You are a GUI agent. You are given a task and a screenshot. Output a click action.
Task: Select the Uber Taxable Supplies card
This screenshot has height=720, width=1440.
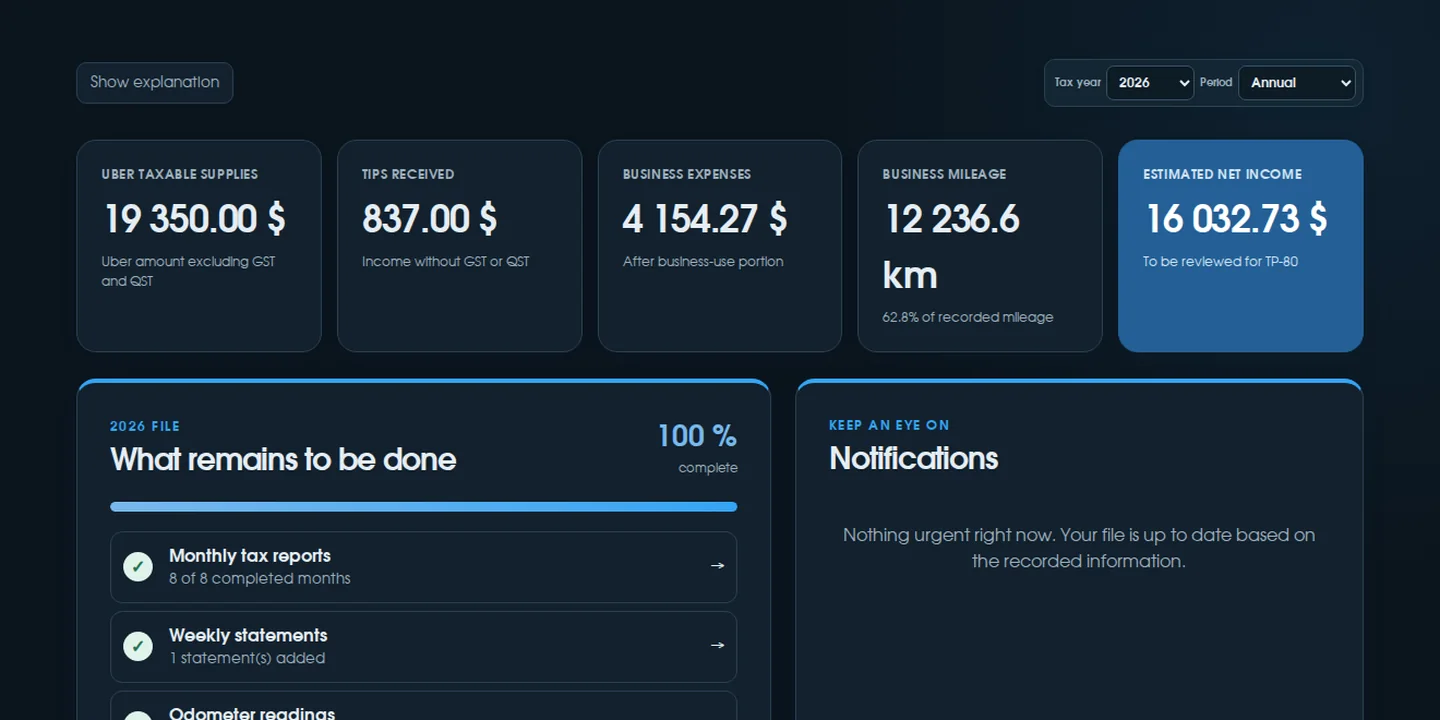coord(199,246)
